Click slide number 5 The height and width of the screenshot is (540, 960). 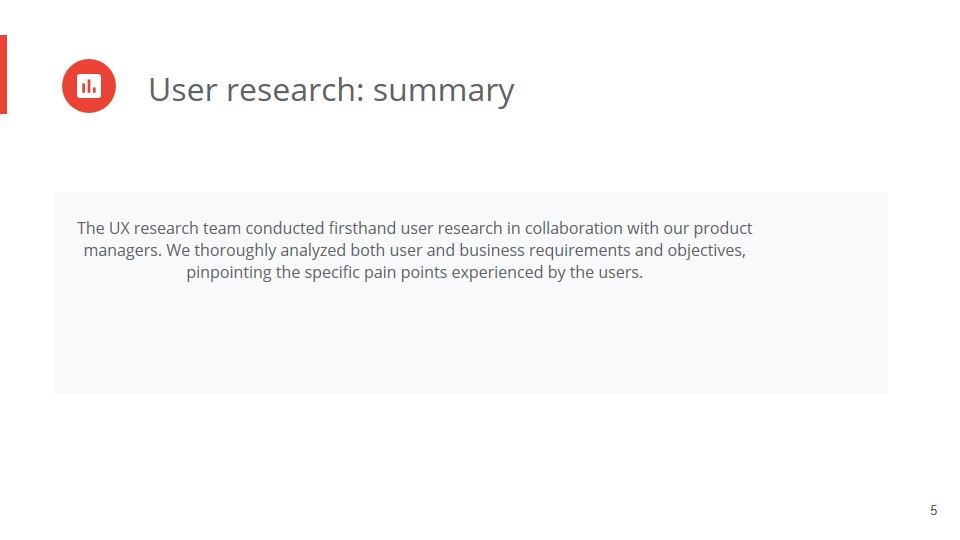[x=934, y=511]
